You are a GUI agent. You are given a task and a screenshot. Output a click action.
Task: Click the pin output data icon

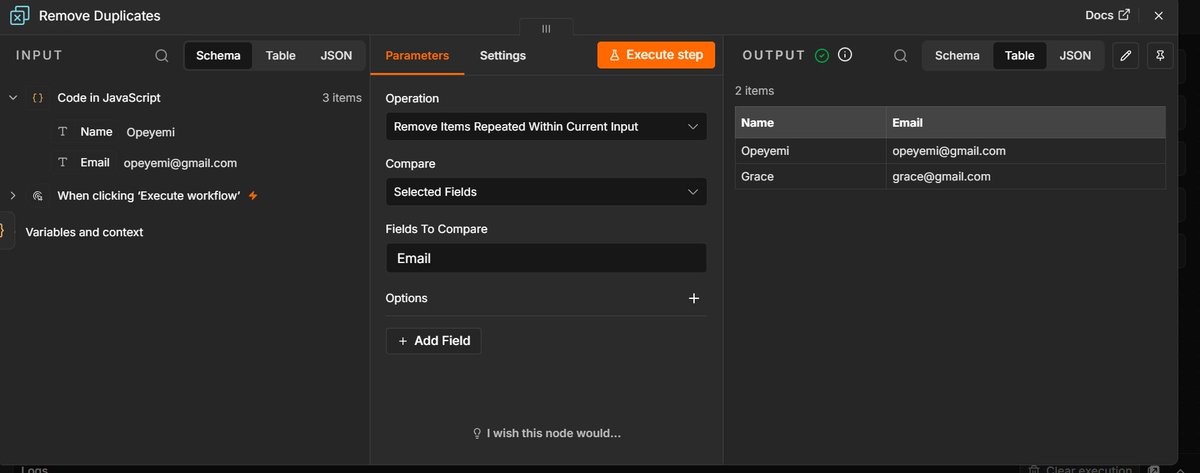(1159, 56)
